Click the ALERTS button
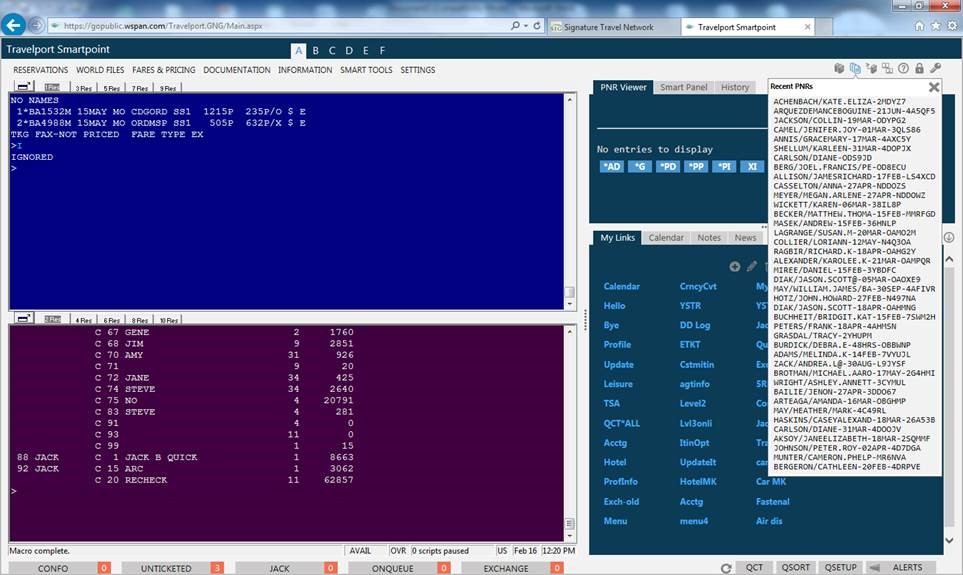The height and width of the screenshot is (575, 963). (907, 568)
